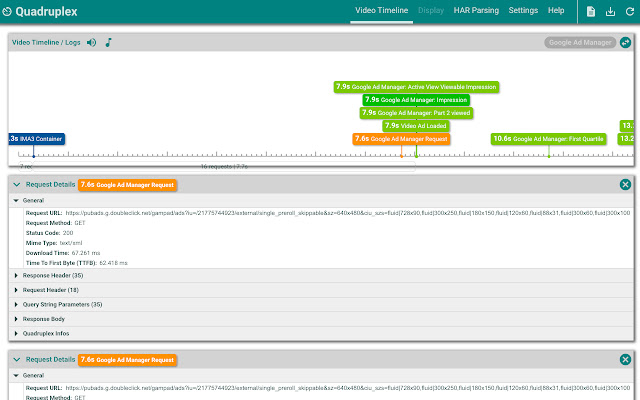Click the music note icon
This screenshot has width=640, height=400.
(x=109, y=42)
